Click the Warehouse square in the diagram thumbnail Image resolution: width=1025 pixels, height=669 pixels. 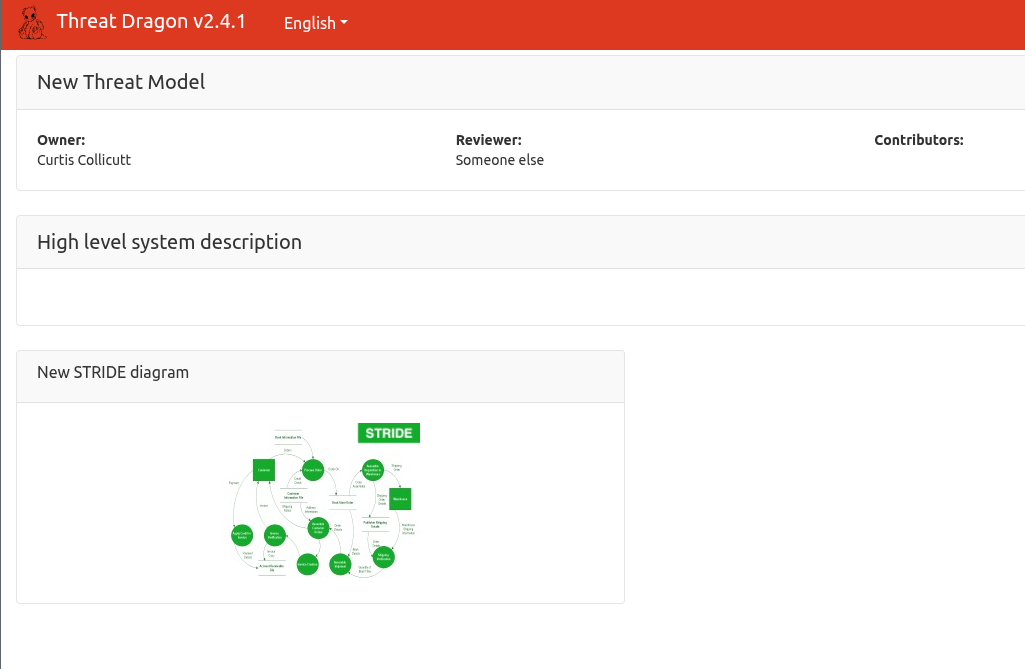coord(400,498)
